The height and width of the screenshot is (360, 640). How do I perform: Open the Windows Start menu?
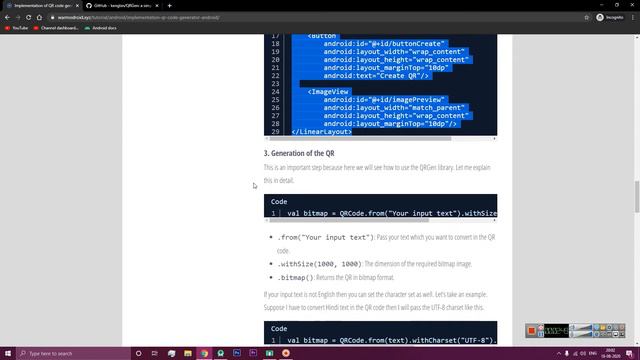pos(8,353)
